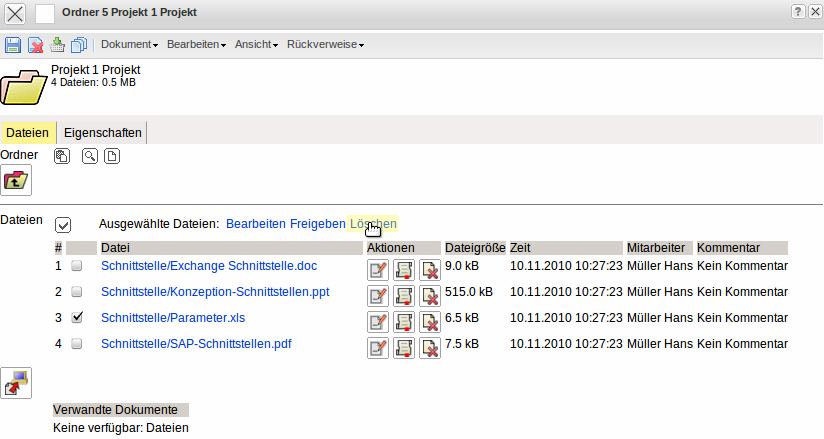Go up with the parent folder icon

[x=16, y=180]
